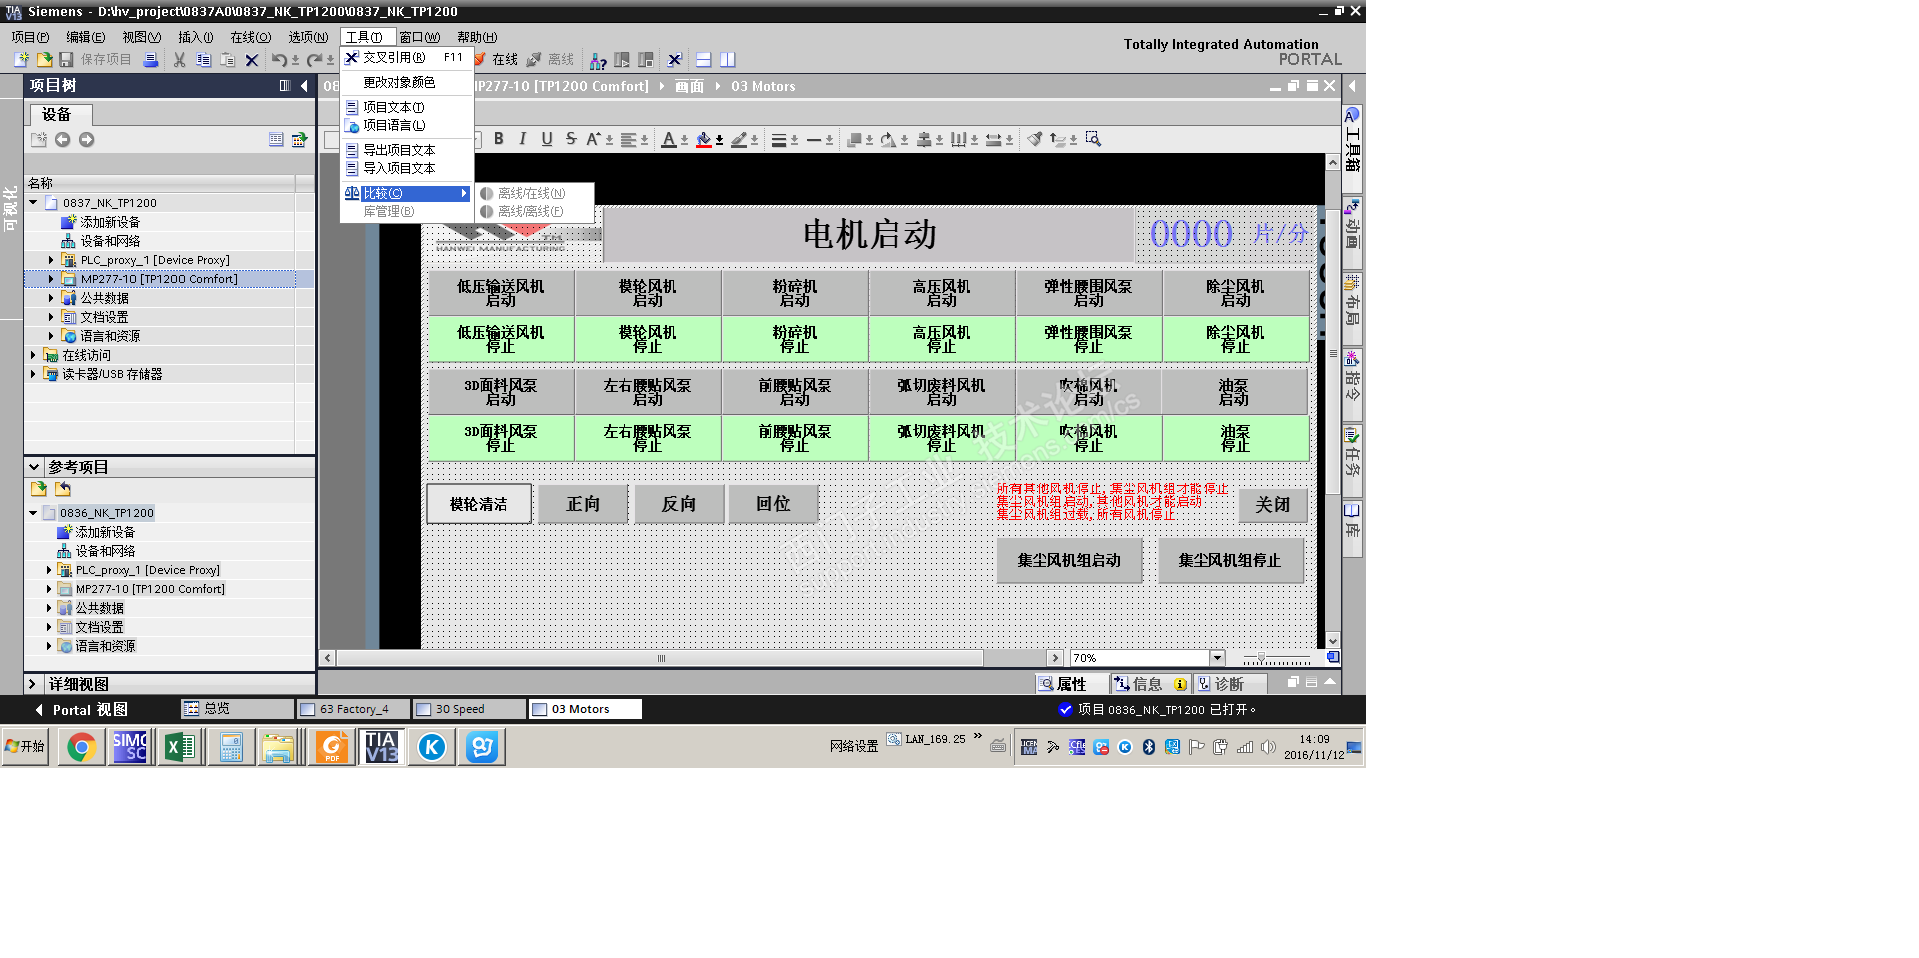
Task: Click the 粉碎机 停止 green button
Action: (795, 339)
